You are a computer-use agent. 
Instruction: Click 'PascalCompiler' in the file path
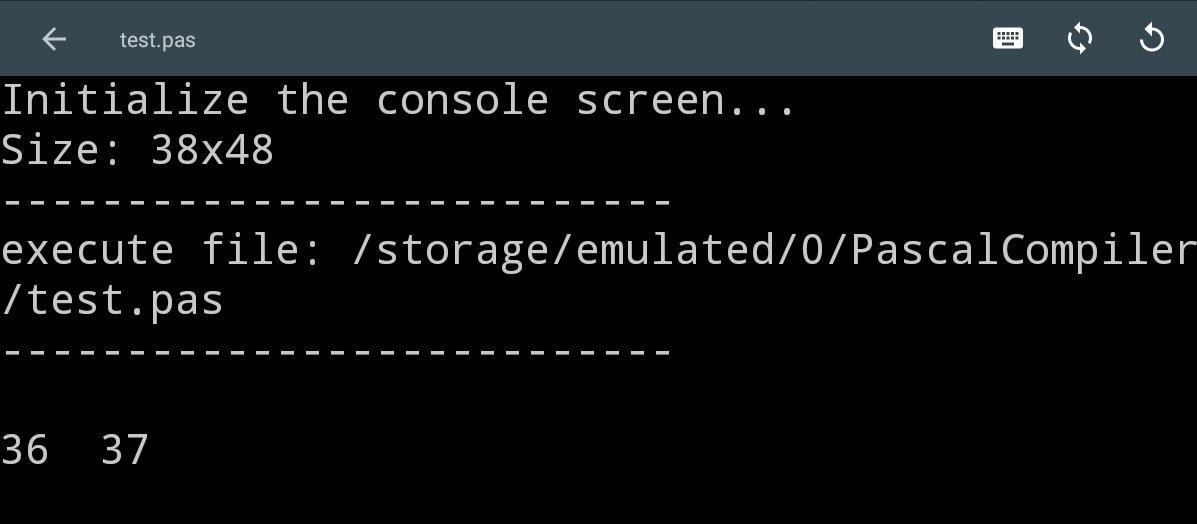coord(1022,251)
